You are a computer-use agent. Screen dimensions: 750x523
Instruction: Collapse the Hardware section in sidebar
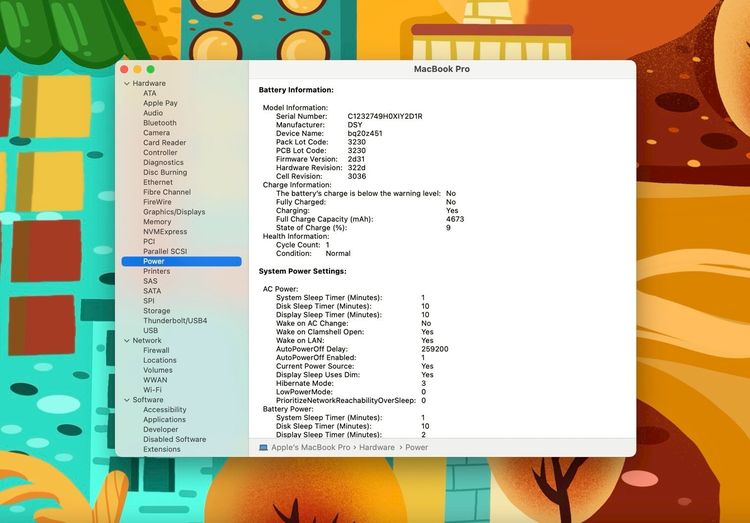[x=126, y=84]
